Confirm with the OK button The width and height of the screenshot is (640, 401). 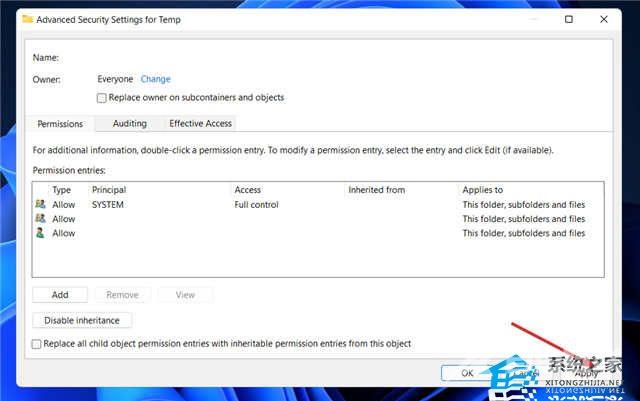[467, 372]
